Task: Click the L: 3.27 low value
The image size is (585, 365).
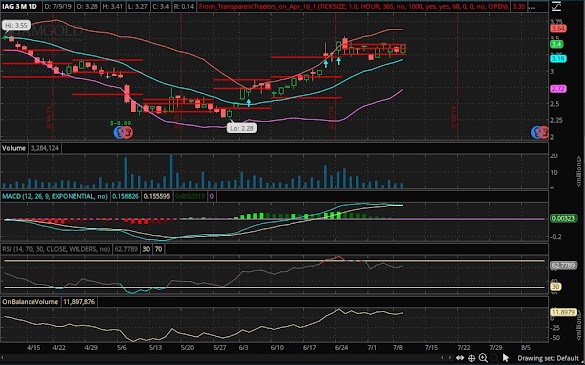Action: click(x=139, y=7)
